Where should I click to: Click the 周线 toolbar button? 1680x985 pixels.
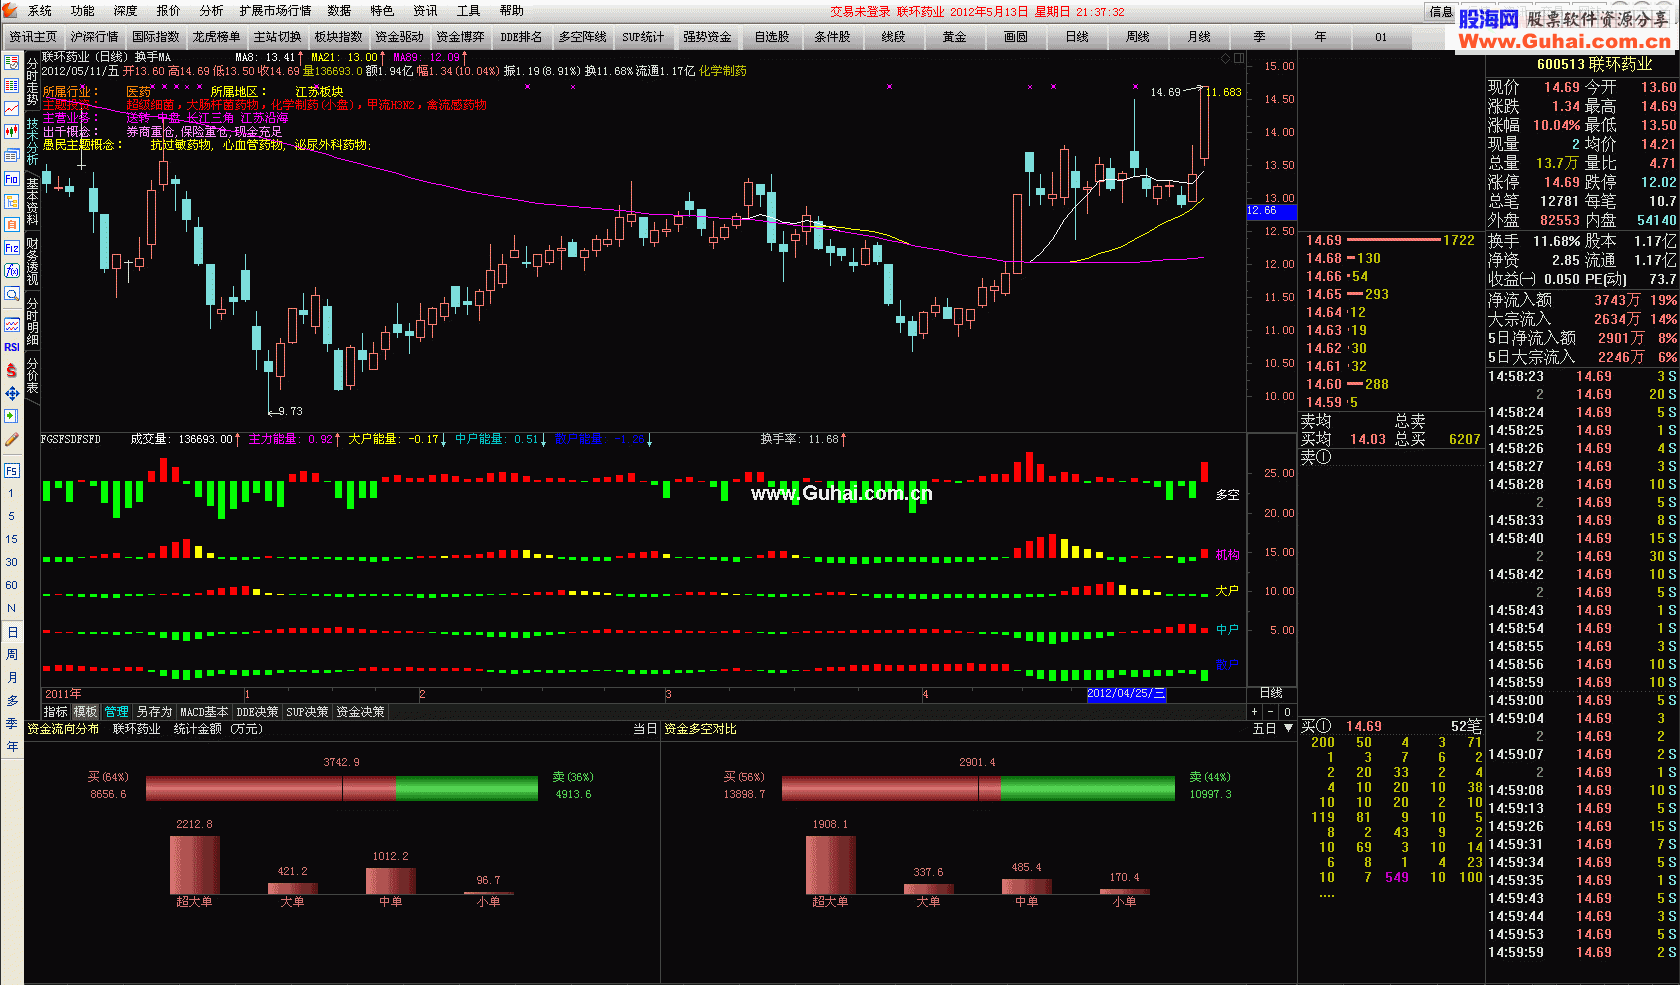1137,37
